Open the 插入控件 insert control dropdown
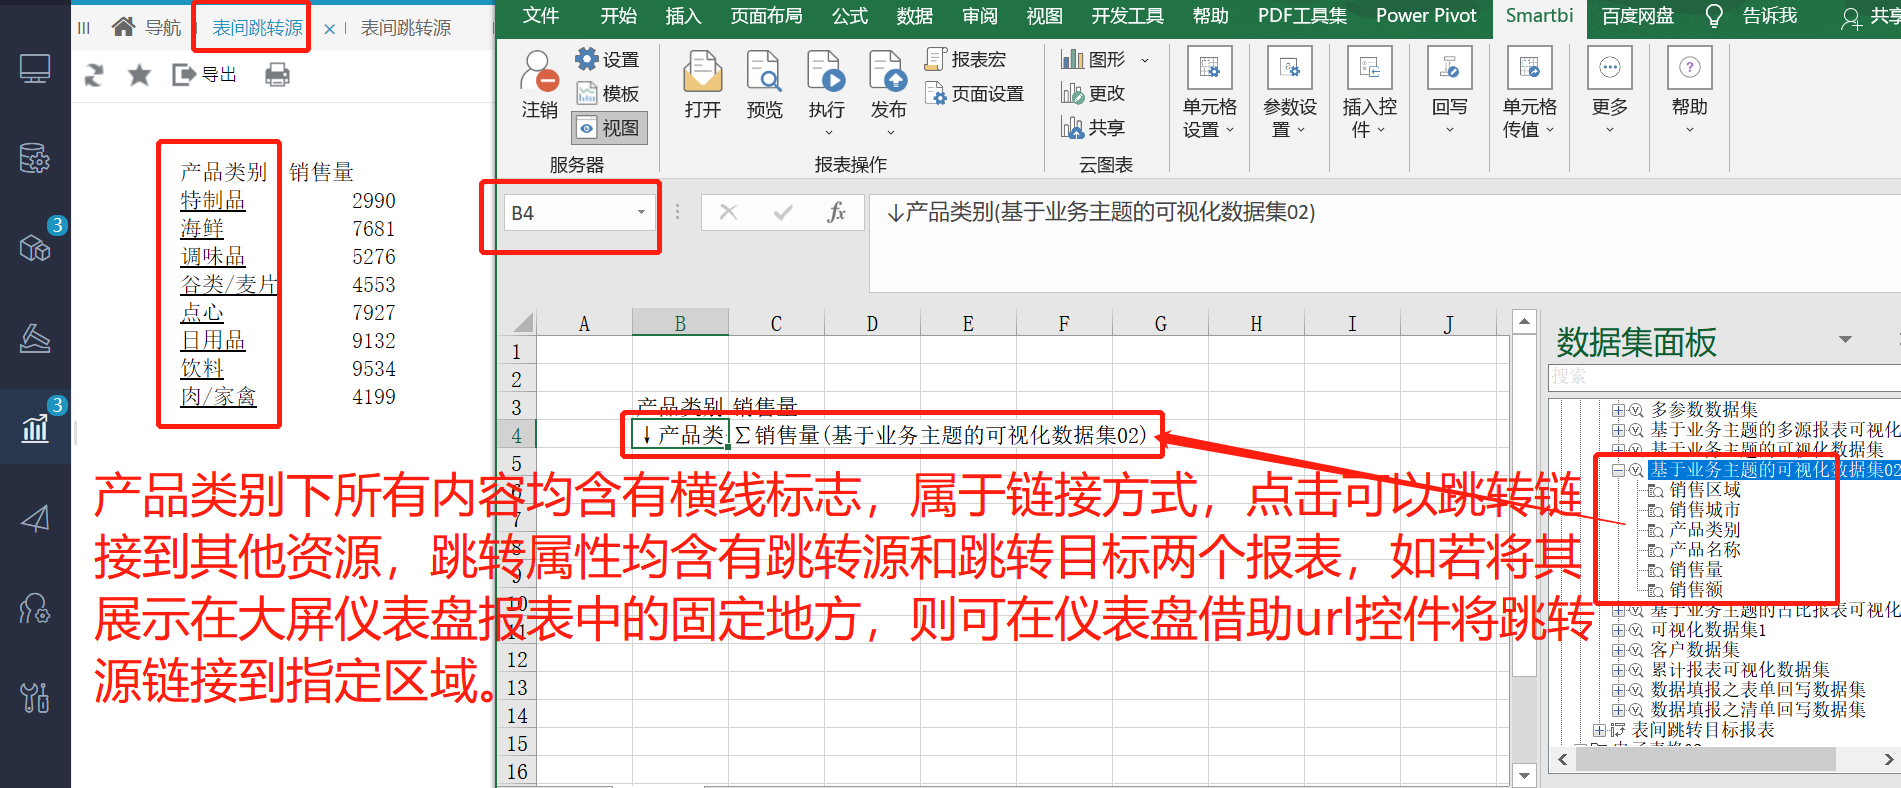1901x788 pixels. [1369, 93]
